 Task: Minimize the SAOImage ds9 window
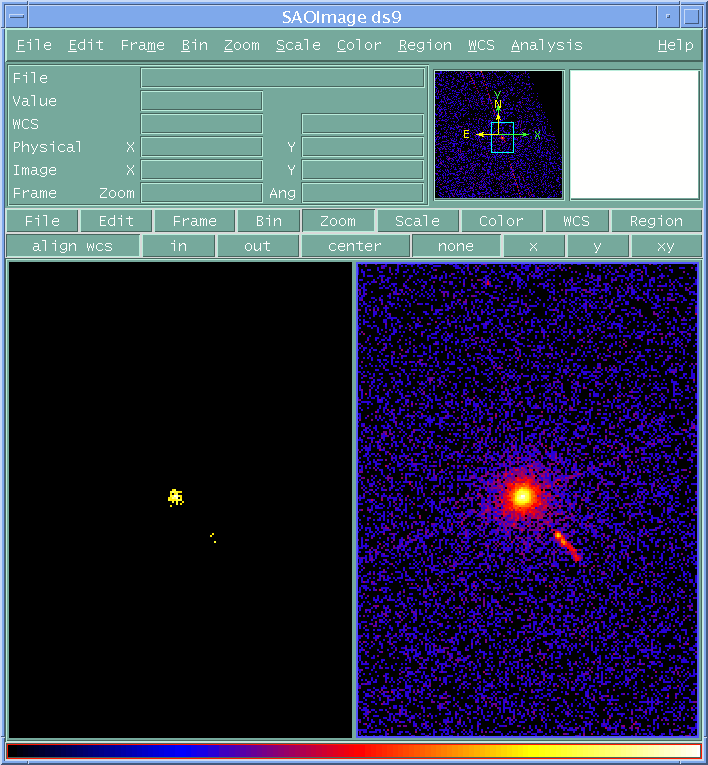pyautogui.click(x=668, y=16)
